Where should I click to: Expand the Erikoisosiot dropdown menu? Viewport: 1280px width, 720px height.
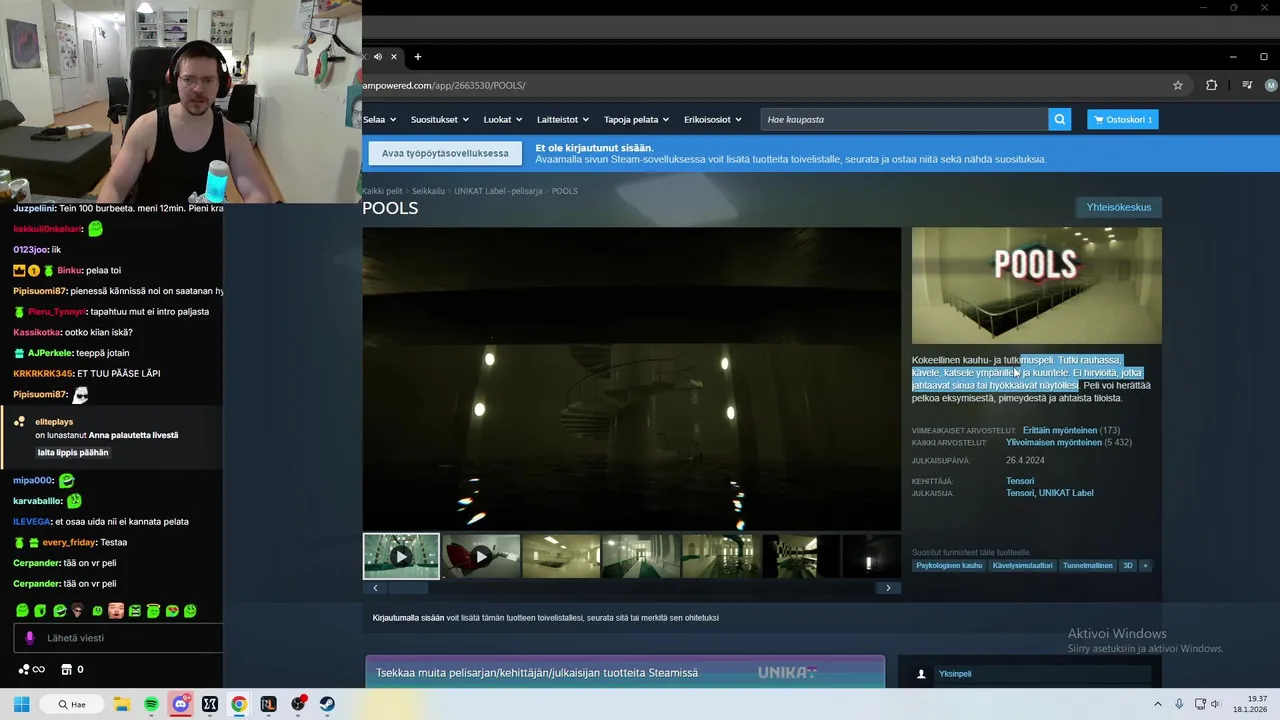click(x=713, y=119)
